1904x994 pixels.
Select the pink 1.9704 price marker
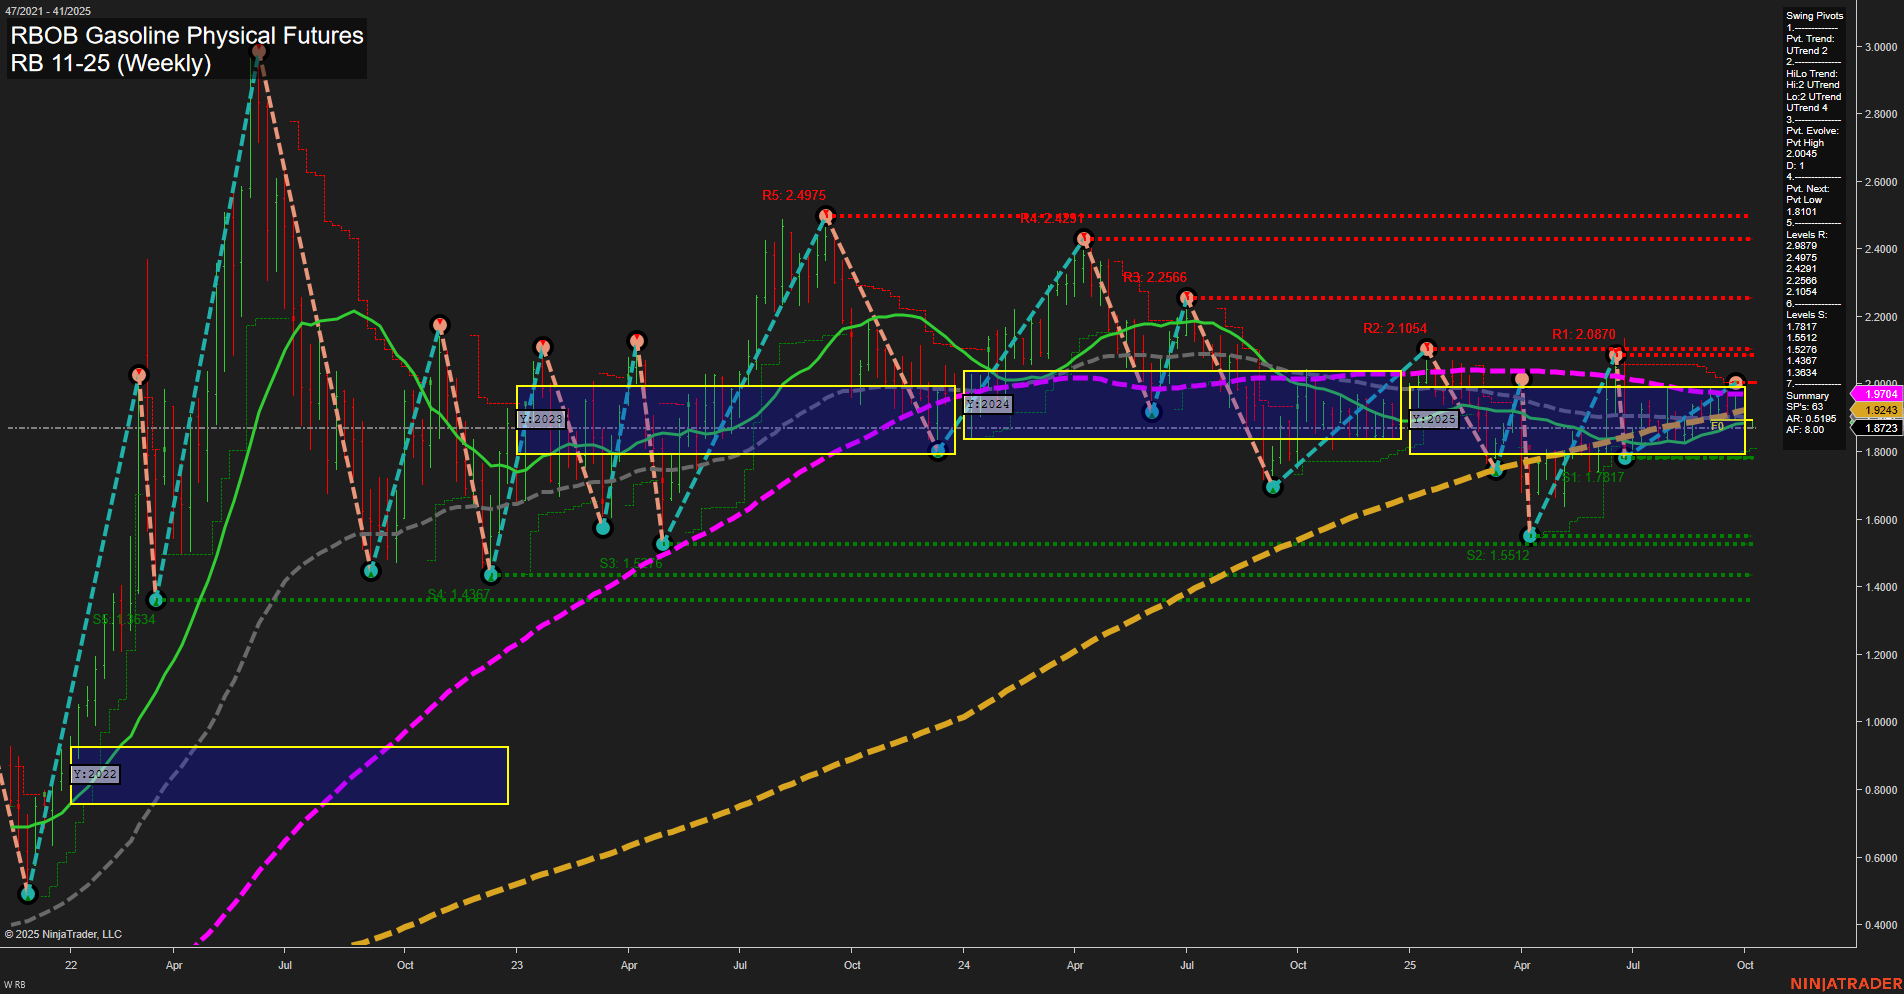pos(1878,394)
